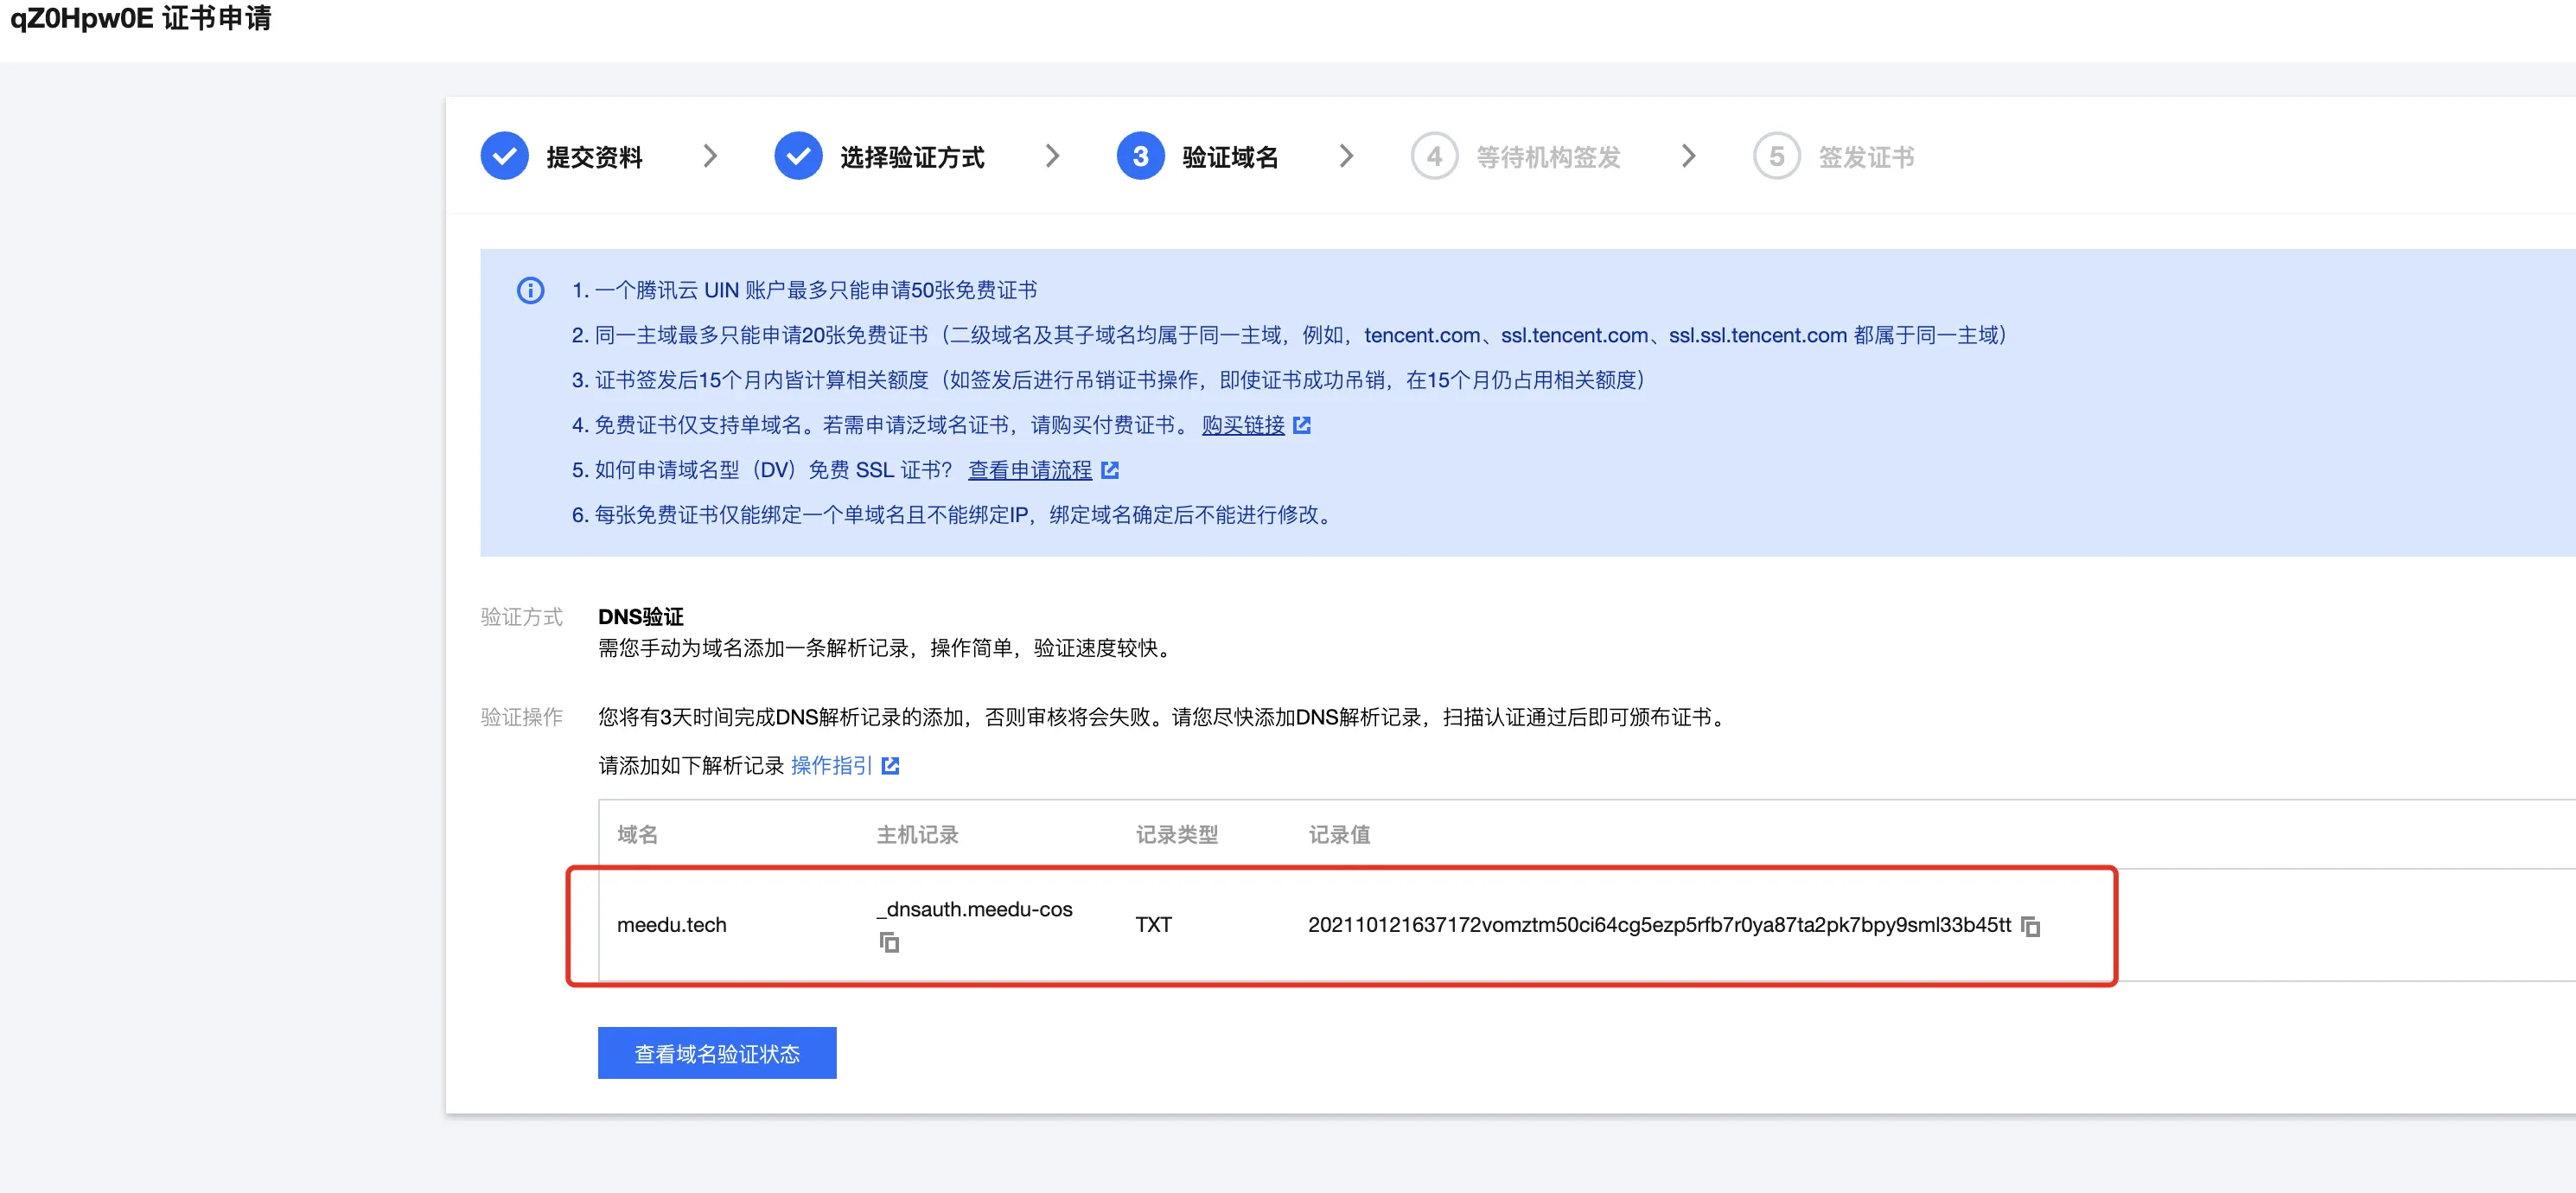Image resolution: width=2576 pixels, height=1193 pixels.
Task: Click the 主机记录 column header
Action: pyautogui.click(x=917, y=835)
